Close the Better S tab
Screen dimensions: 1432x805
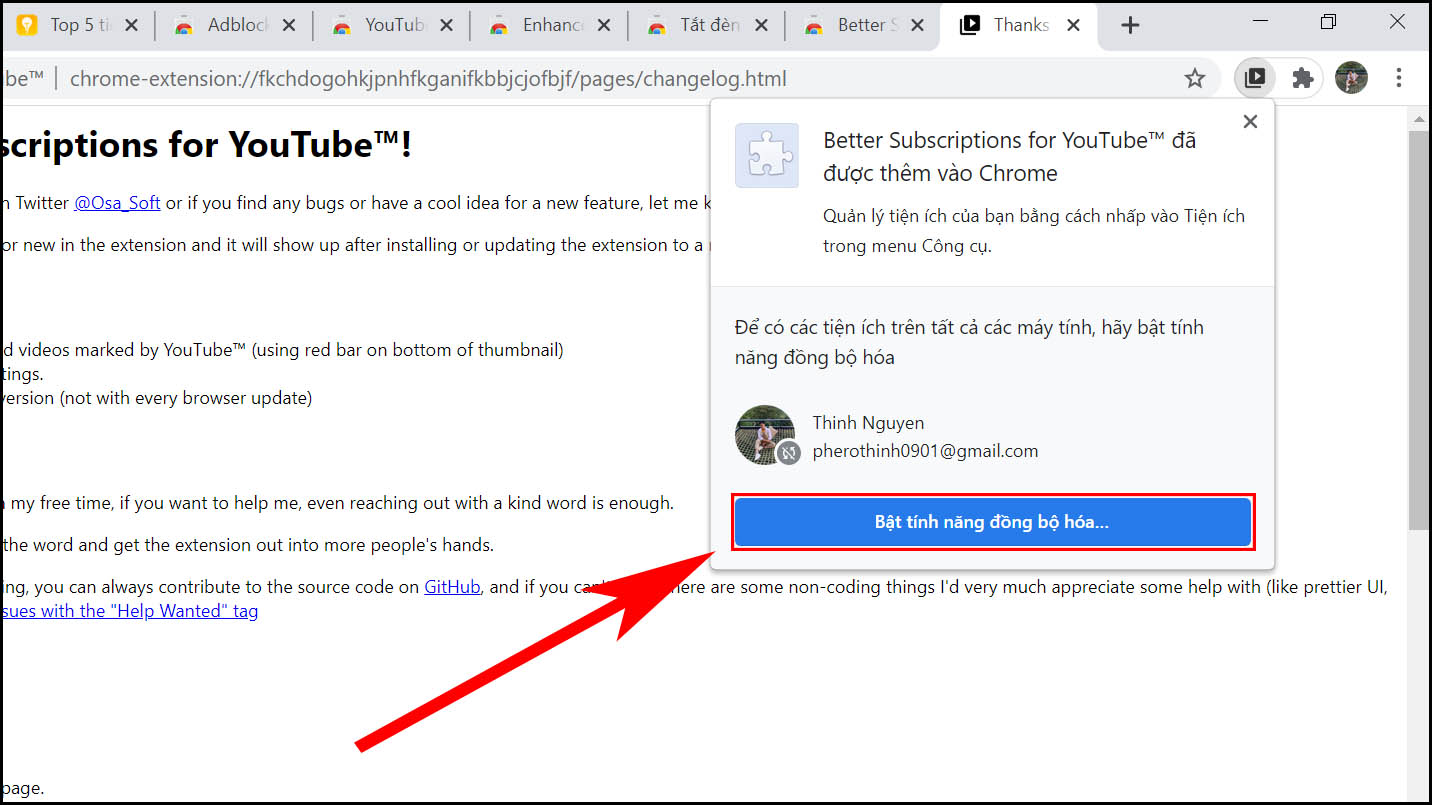coord(918,26)
